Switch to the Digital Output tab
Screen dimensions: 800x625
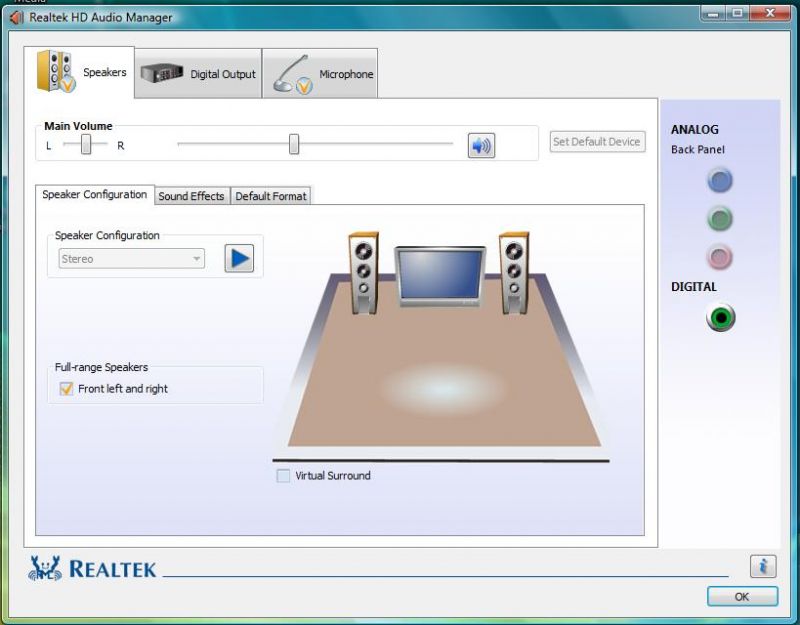click(198, 74)
